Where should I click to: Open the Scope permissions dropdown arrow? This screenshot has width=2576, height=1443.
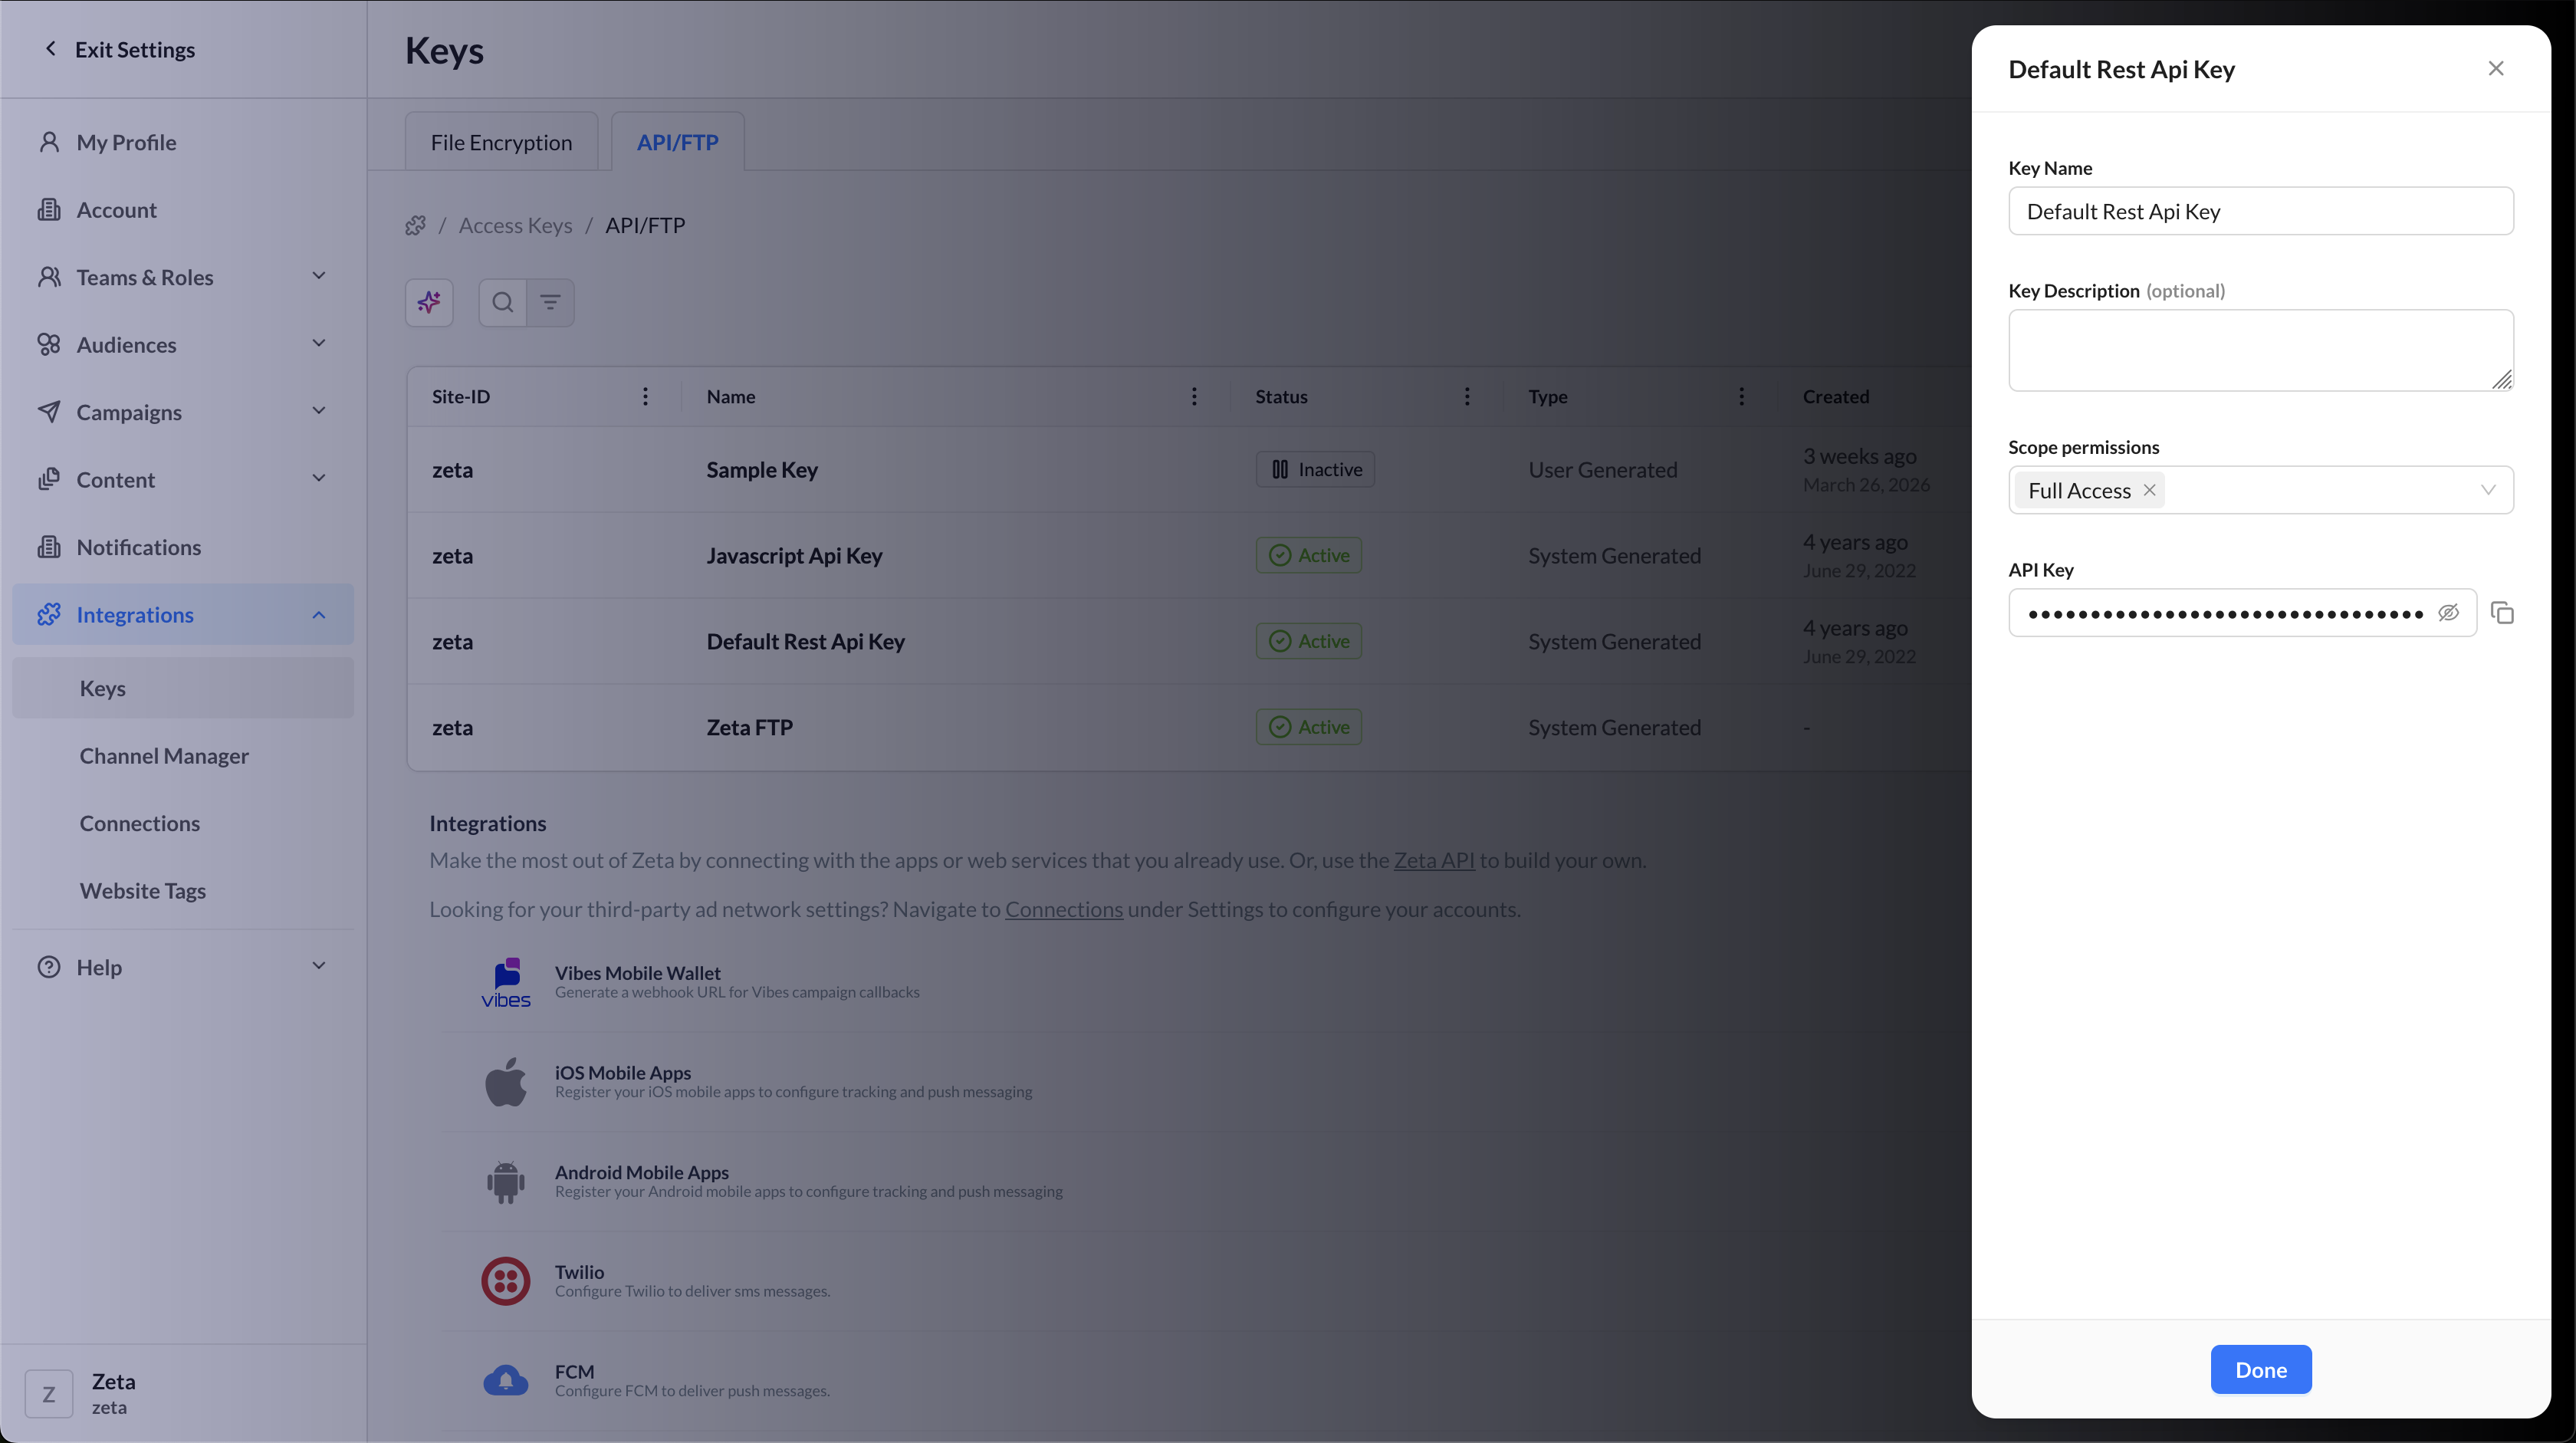coord(2488,490)
